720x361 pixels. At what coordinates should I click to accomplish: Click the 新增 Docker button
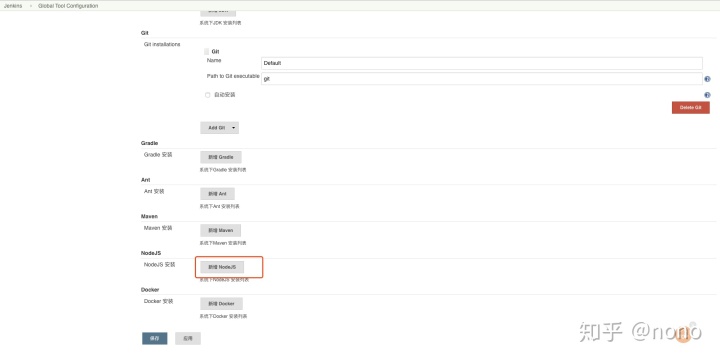(221, 304)
